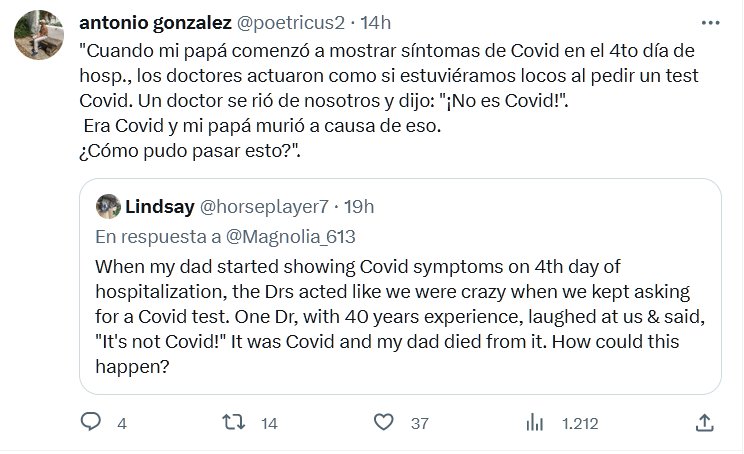Viewport: 744px width, 454px height.
Task: Click the view count 1.212
Action: (580, 424)
